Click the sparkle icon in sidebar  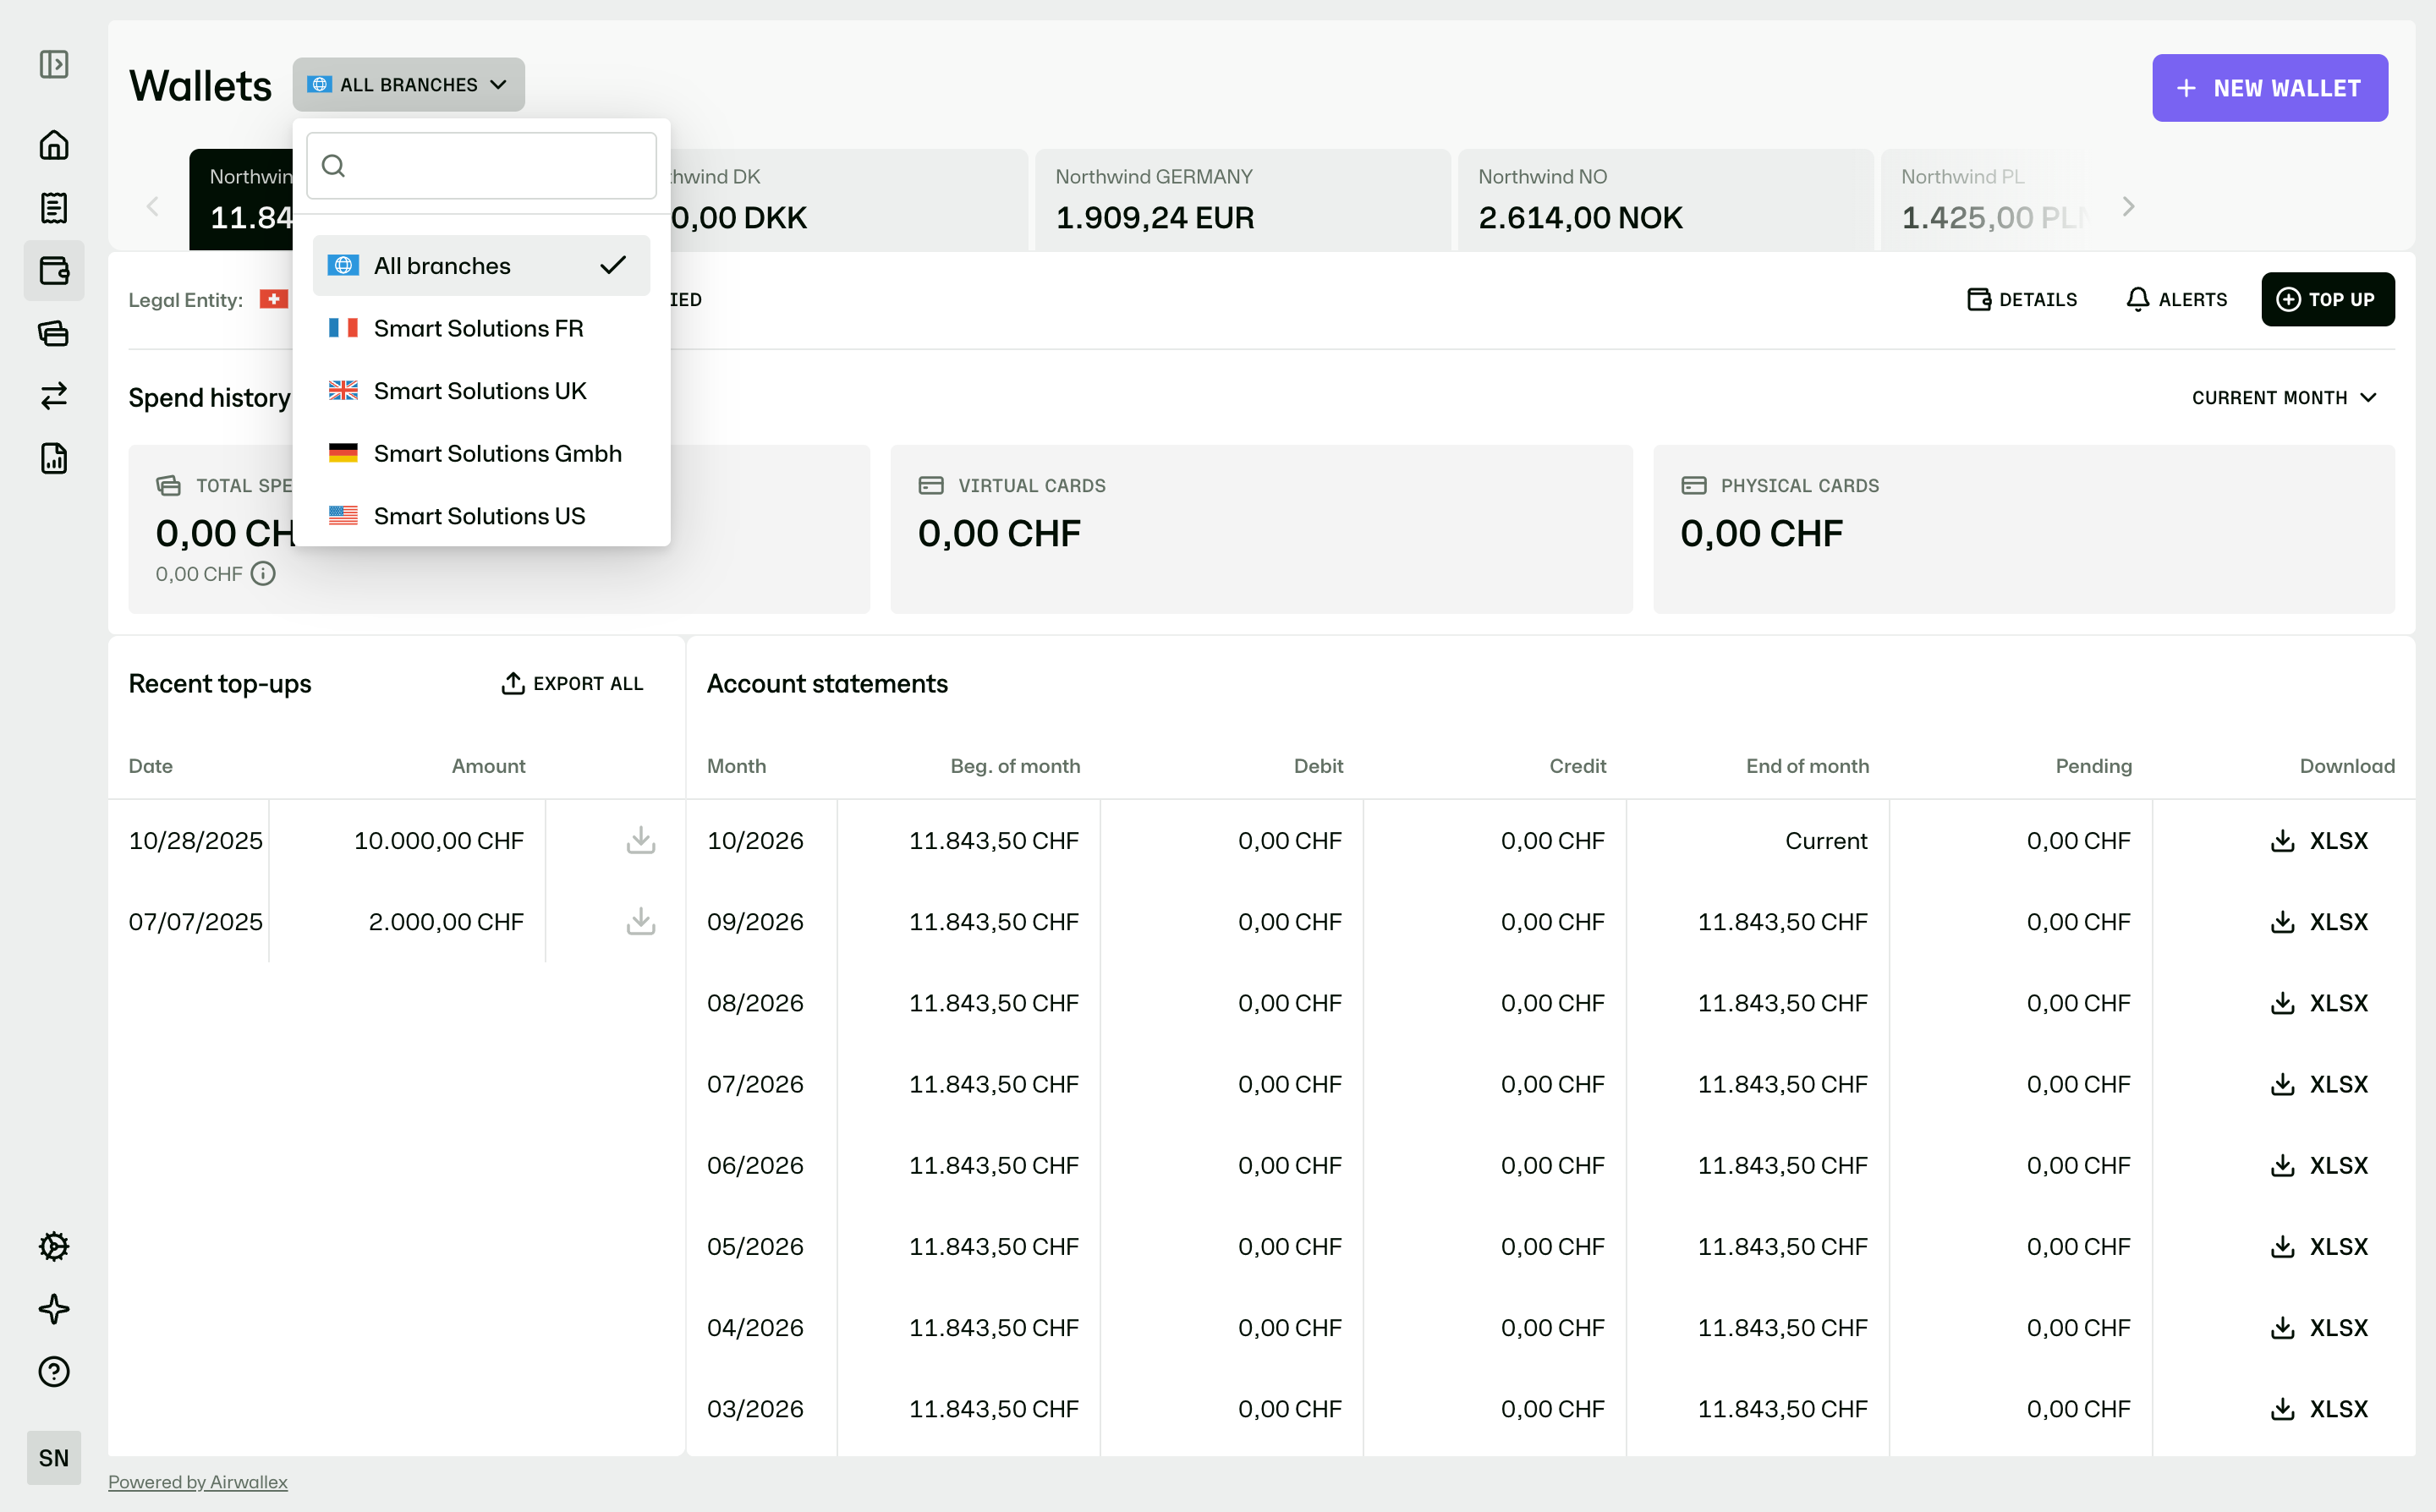click(54, 1309)
